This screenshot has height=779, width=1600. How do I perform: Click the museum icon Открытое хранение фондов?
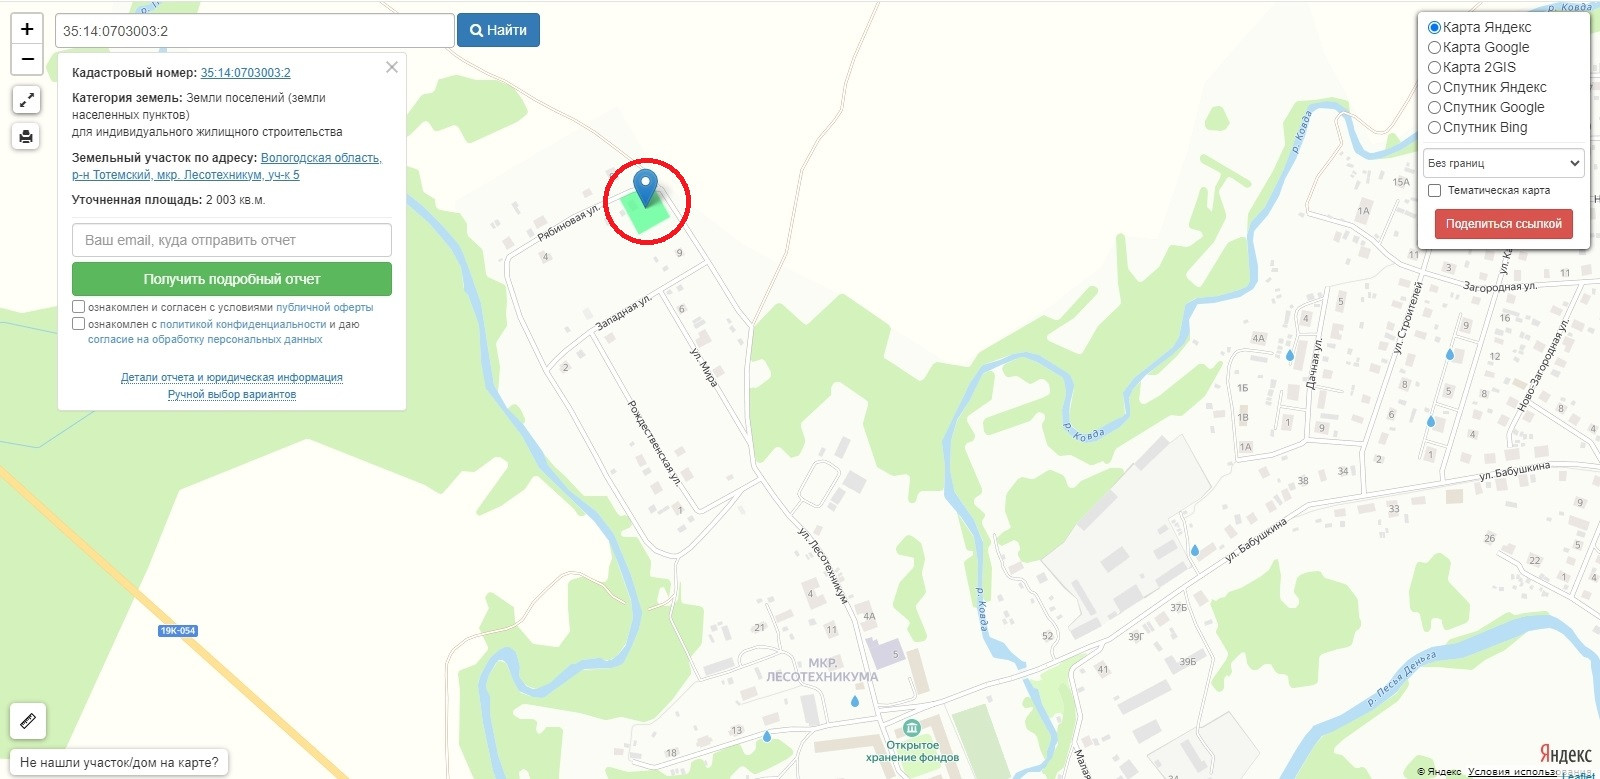tap(911, 728)
